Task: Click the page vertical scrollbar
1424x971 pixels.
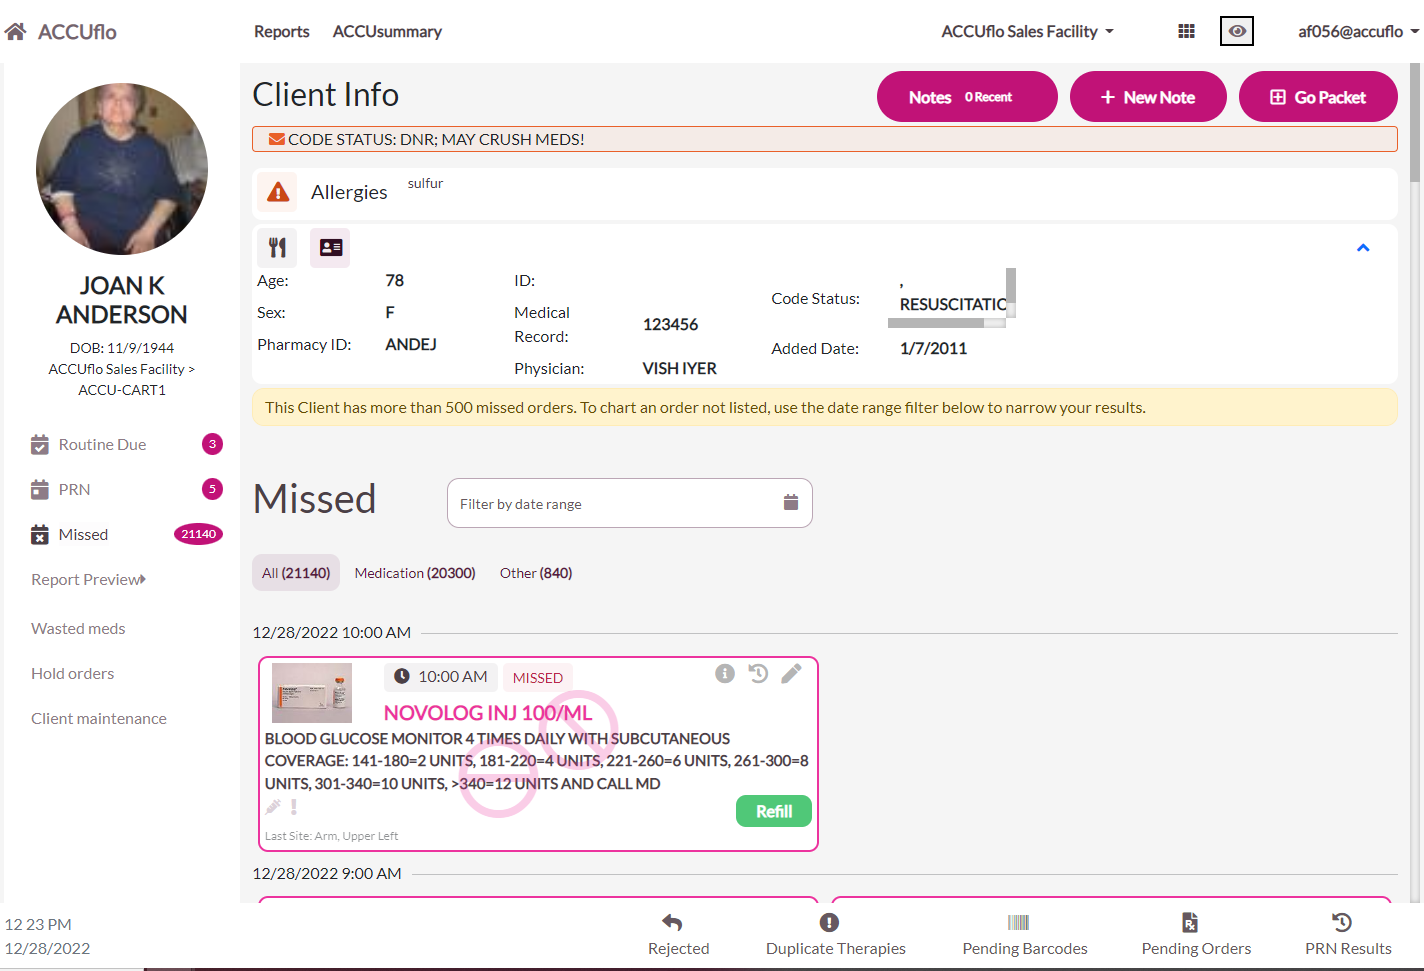Action: pyautogui.click(x=1415, y=122)
